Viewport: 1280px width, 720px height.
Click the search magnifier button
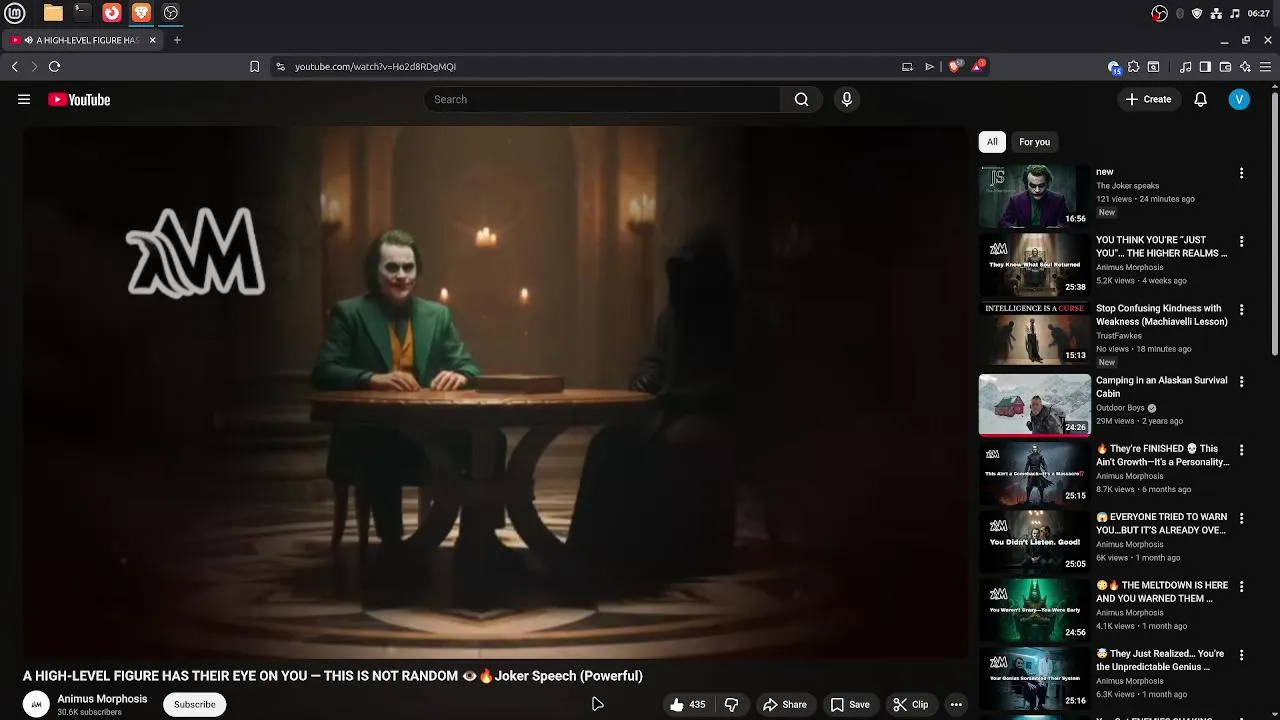point(801,99)
